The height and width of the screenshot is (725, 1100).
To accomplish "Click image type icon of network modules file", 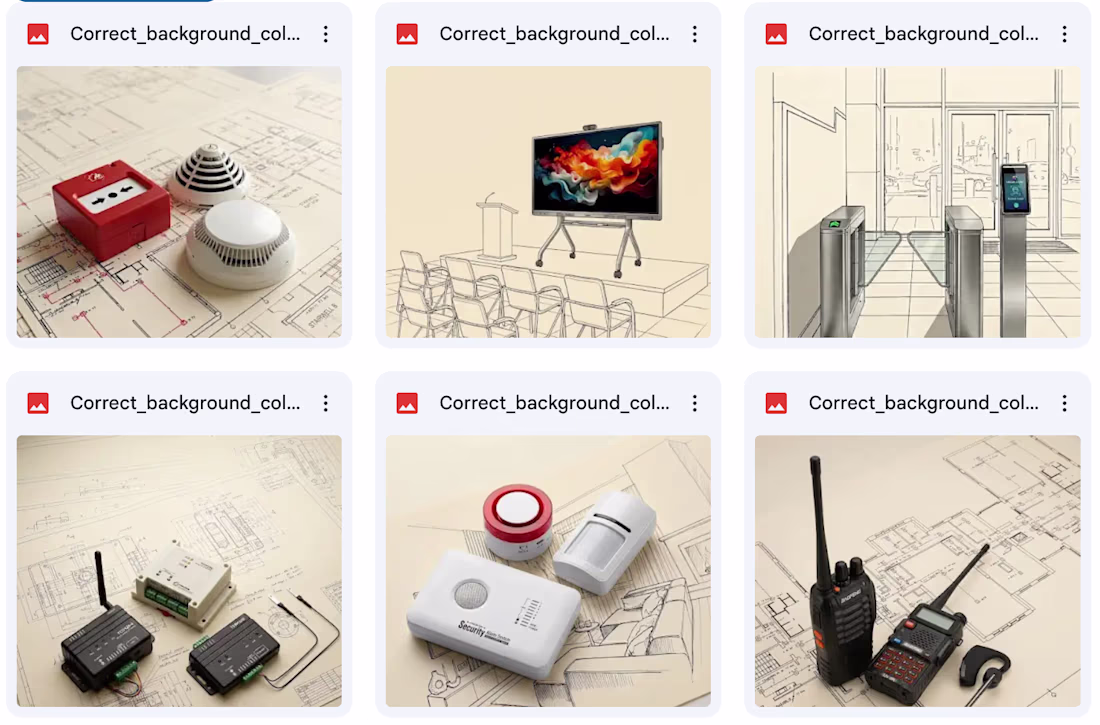I will 38,403.
